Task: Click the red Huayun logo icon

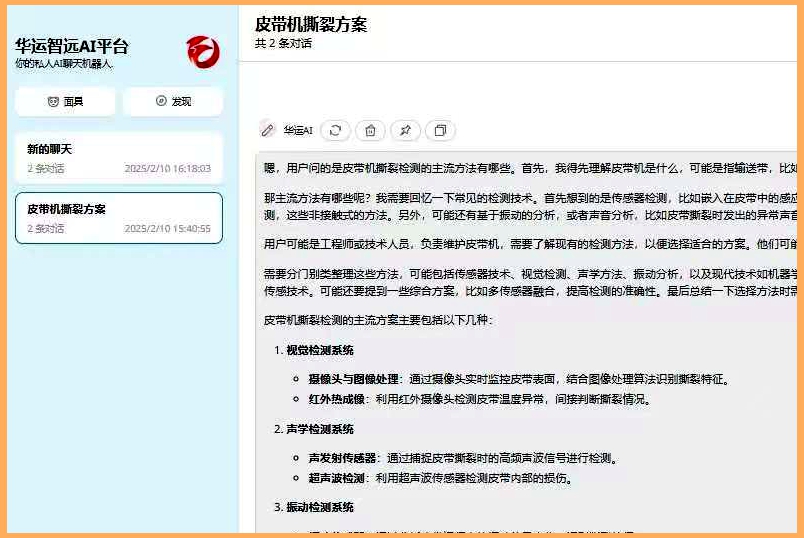Action: 203,51
